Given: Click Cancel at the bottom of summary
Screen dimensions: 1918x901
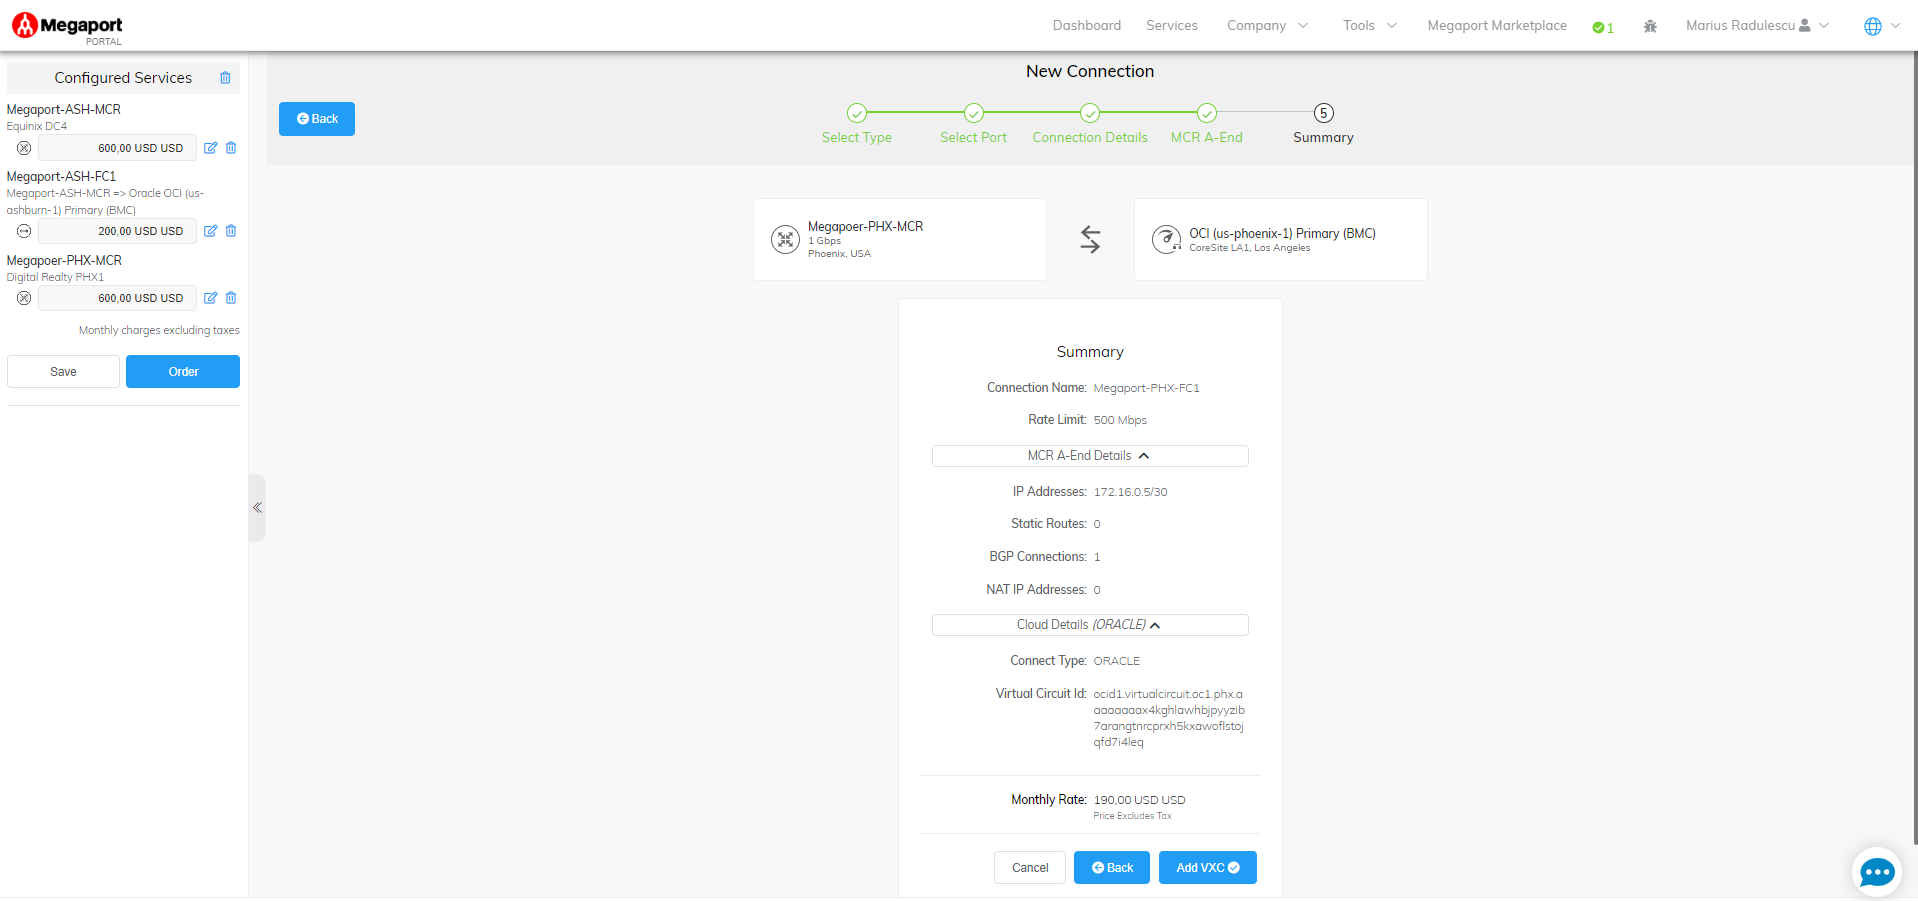Looking at the screenshot, I should click(1030, 868).
